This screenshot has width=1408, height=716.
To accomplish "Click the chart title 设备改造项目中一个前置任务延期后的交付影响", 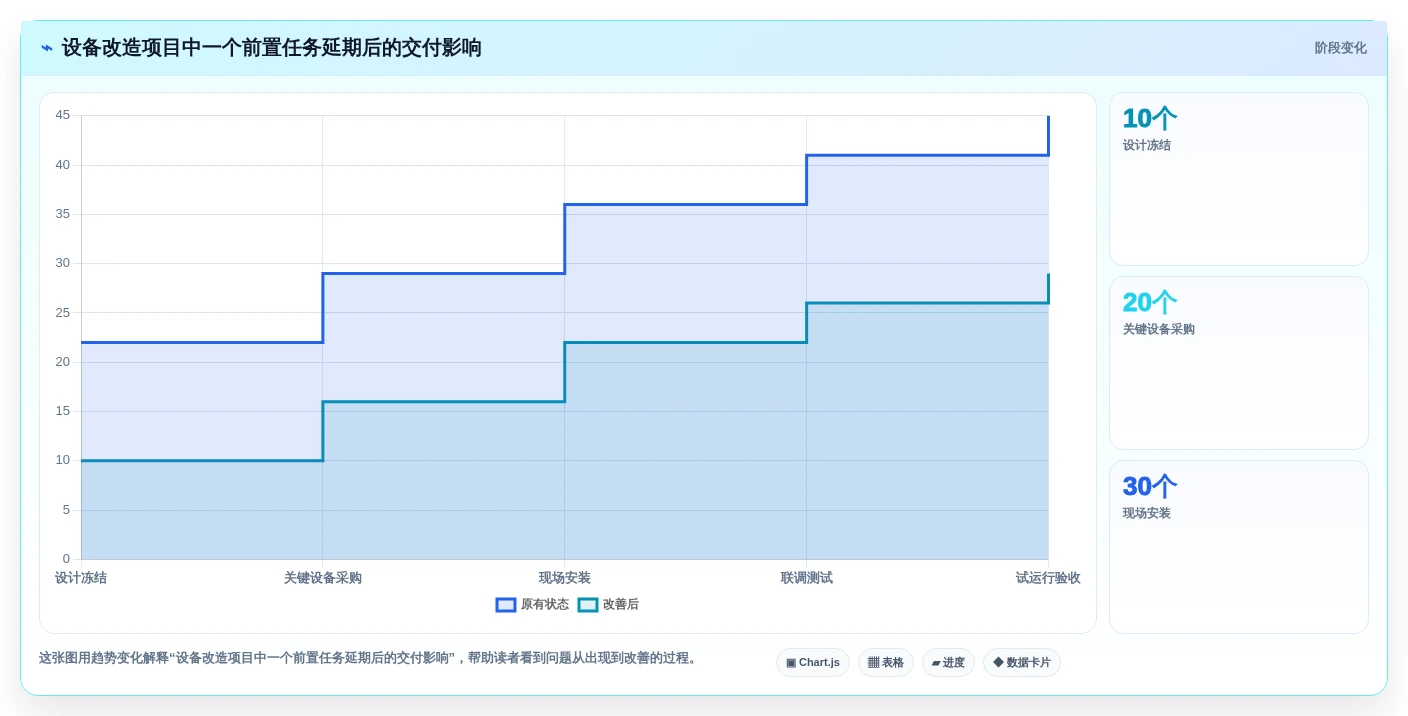I will pyautogui.click(x=272, y=48).
